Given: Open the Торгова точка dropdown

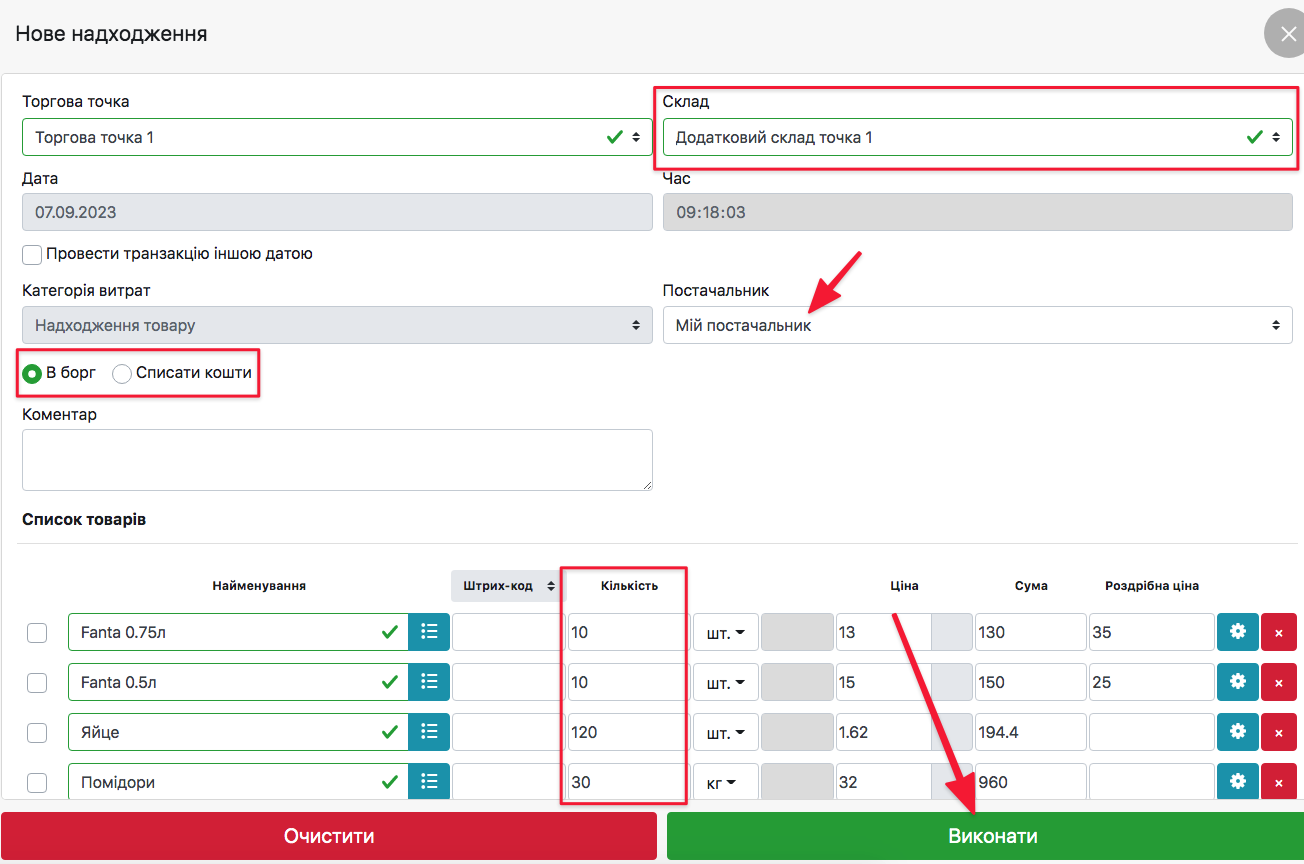Looking at the screenshot, I should point(337,137).
